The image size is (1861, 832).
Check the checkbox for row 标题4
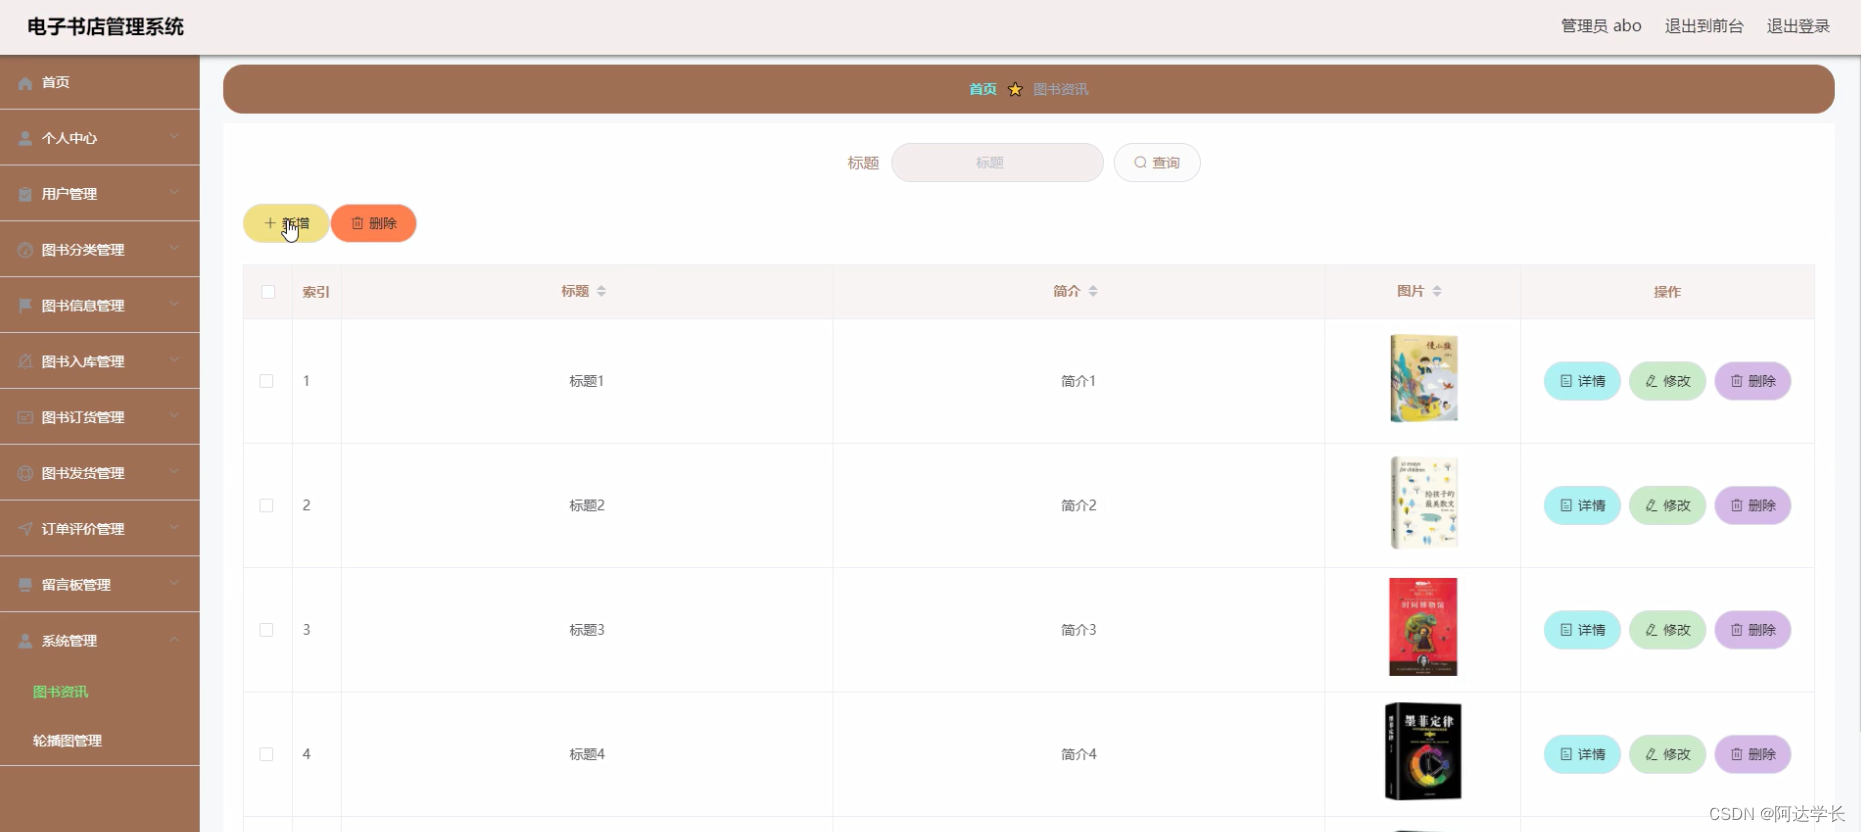(266, 754)
